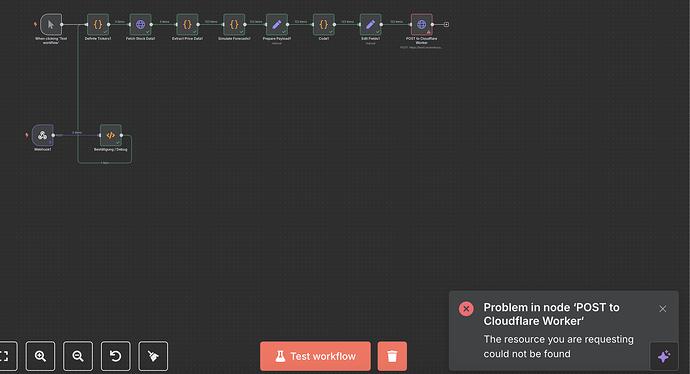
Task: Select the Simulate Forecasts1 node
Action: tap(234, 25)
